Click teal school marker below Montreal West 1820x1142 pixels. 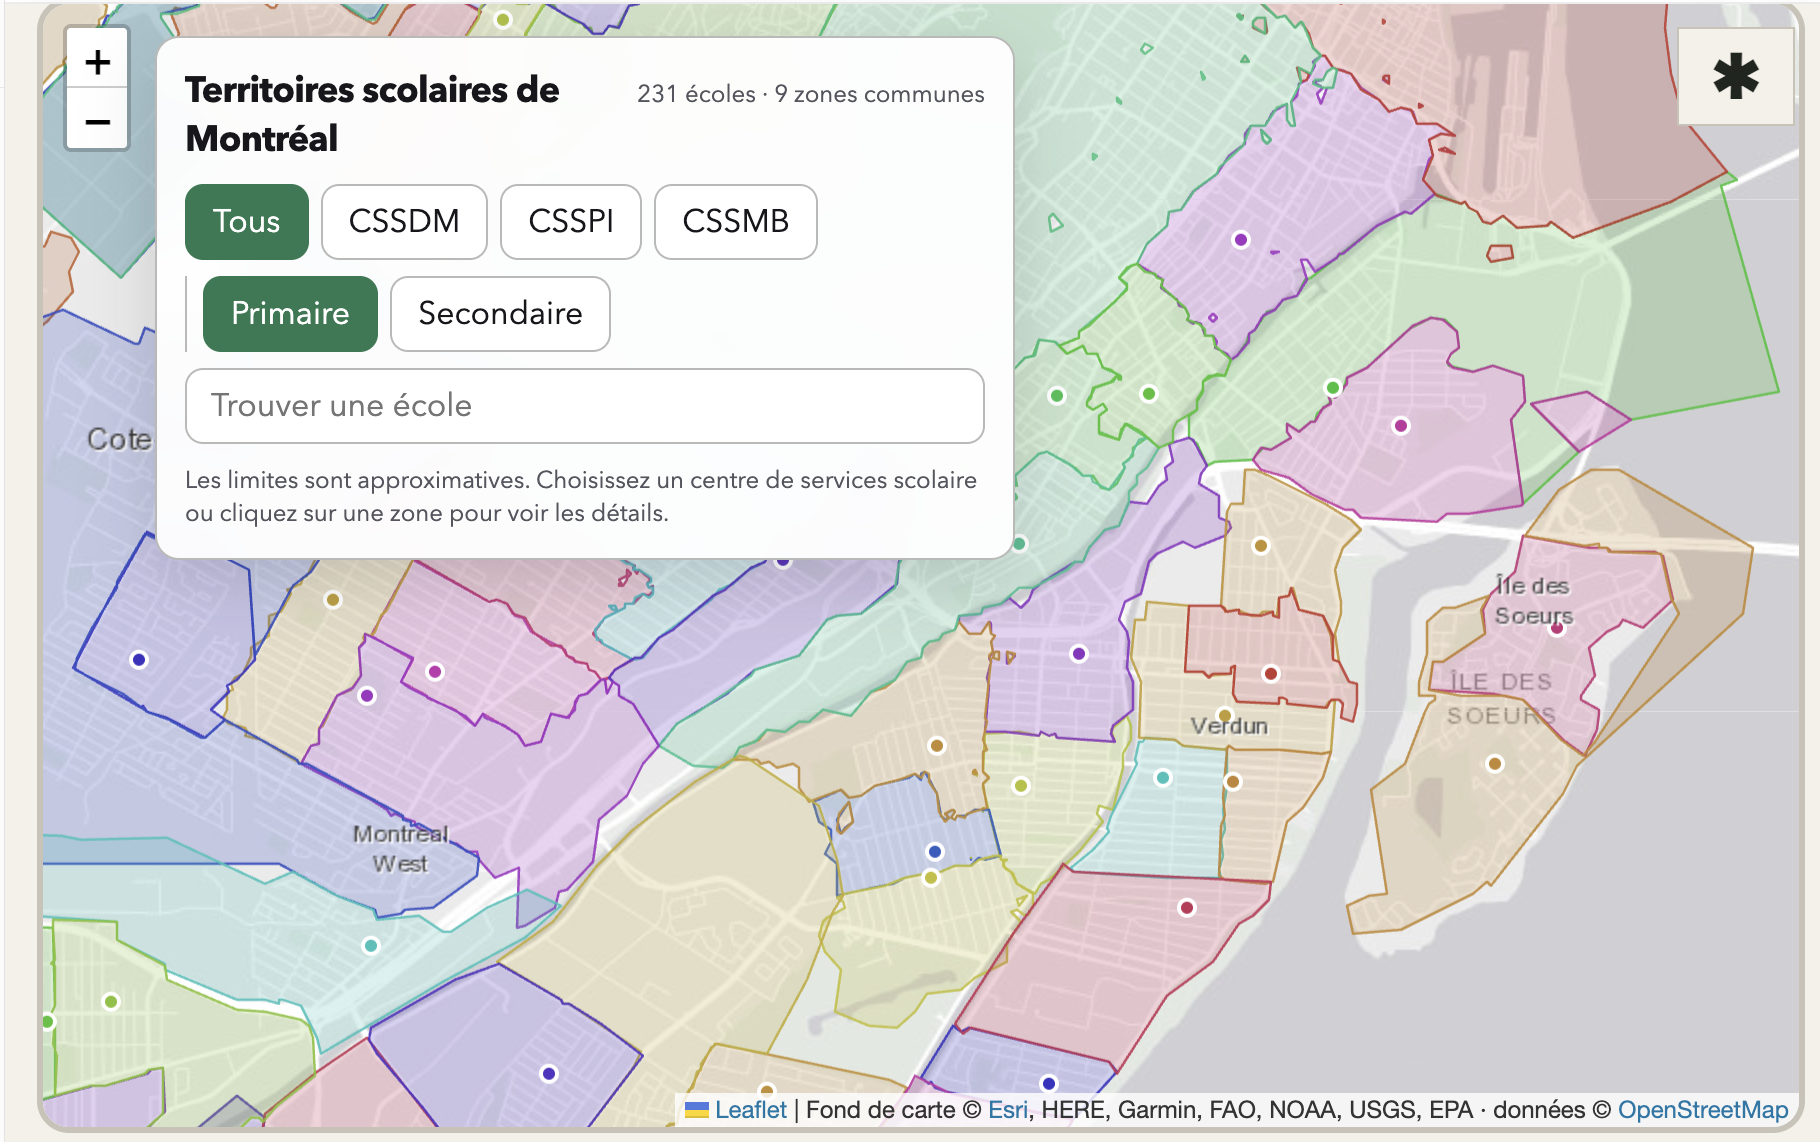click(x=371, y=946)
